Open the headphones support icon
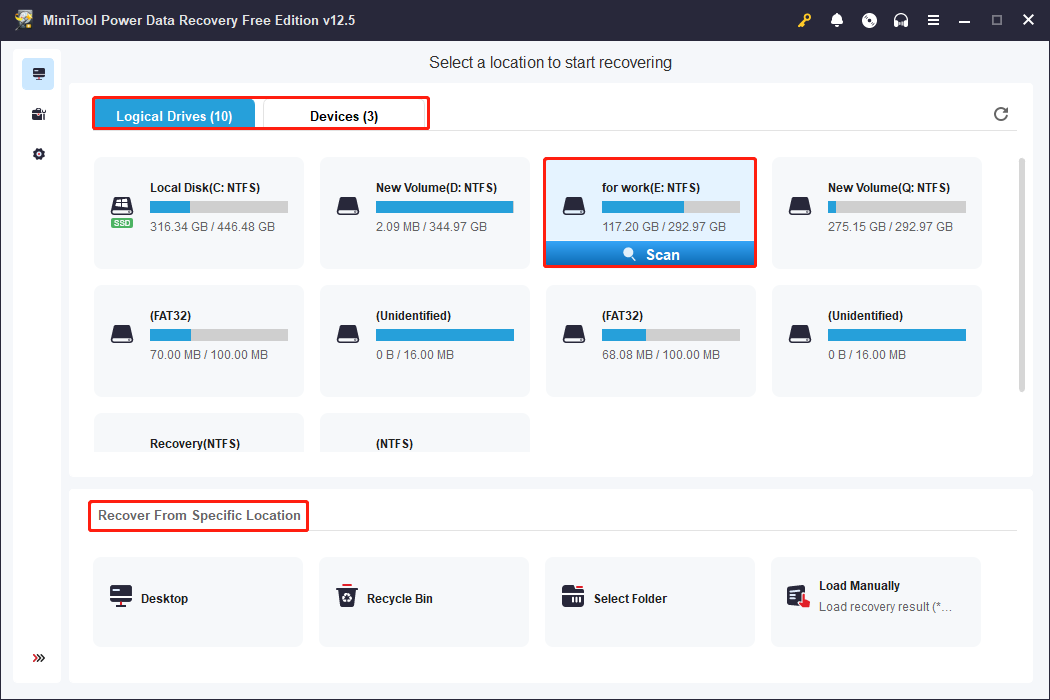This screenshot has width=1050, height=700. point(901,20)
